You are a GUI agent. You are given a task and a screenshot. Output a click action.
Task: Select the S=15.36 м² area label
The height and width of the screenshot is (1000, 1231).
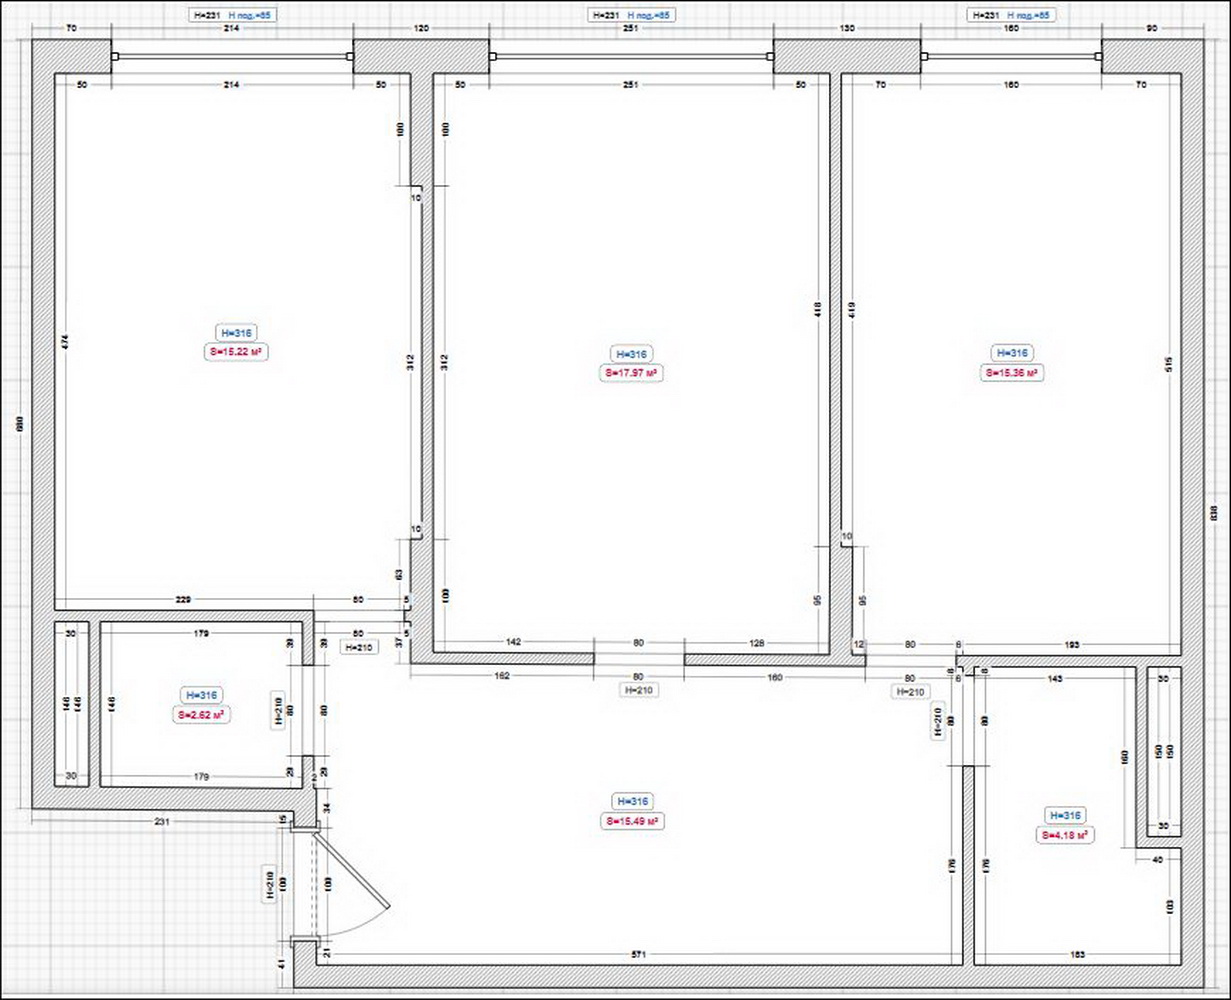coord(1012,372)
